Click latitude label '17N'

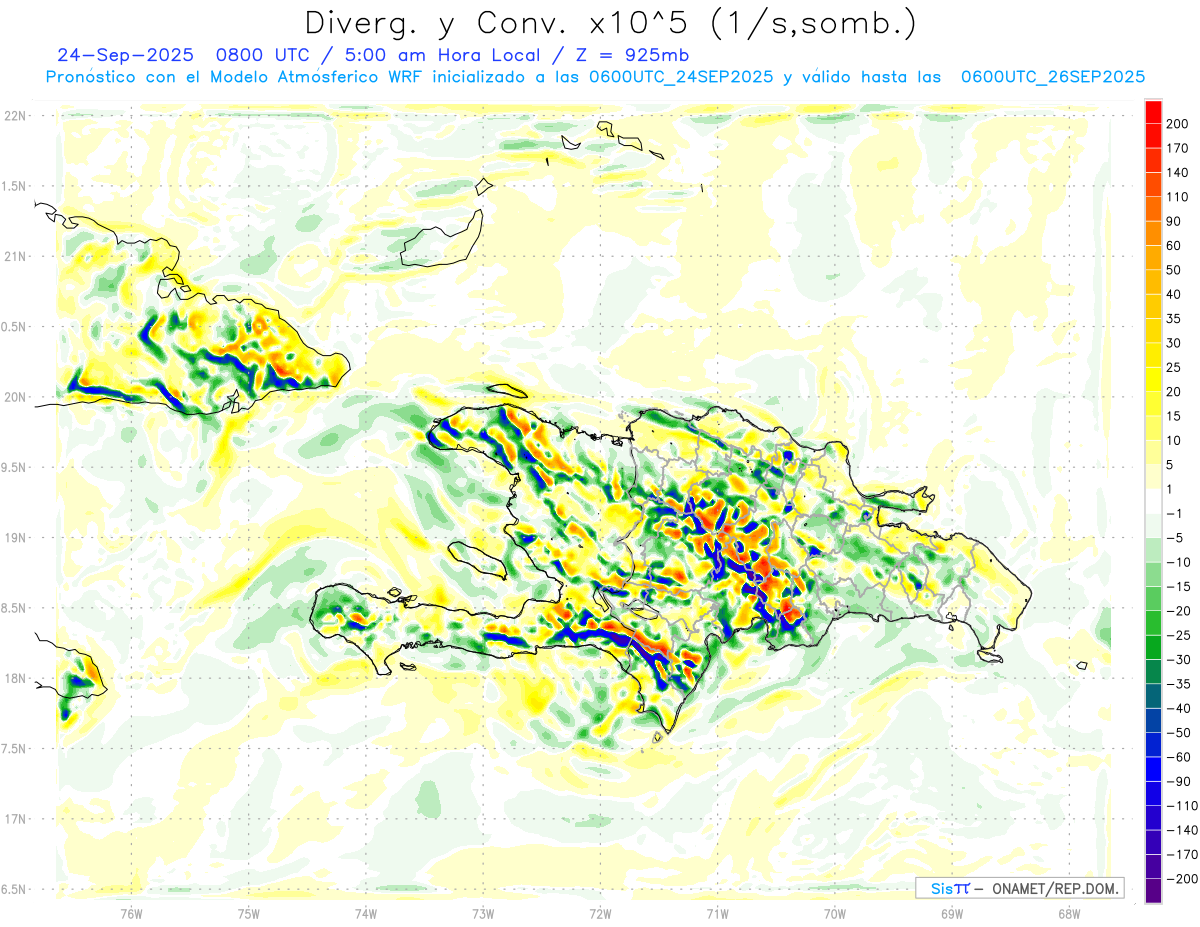pos(15,819)
